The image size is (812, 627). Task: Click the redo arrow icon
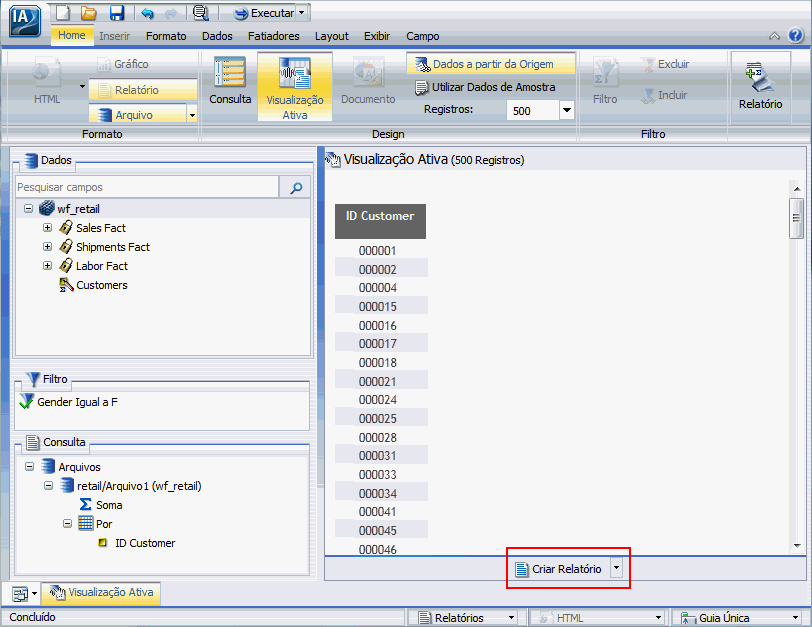point(171,13)
